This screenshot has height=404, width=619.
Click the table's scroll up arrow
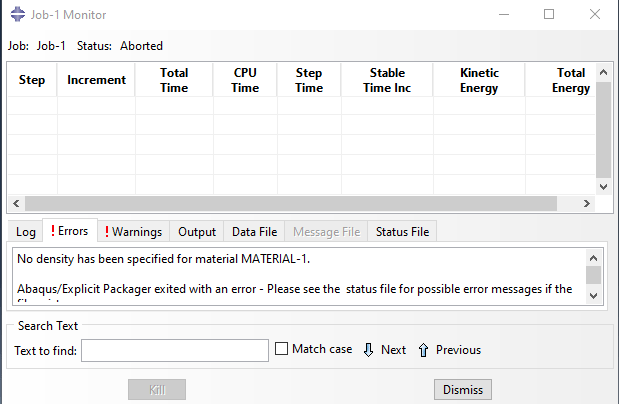click(x=603, y=72)
